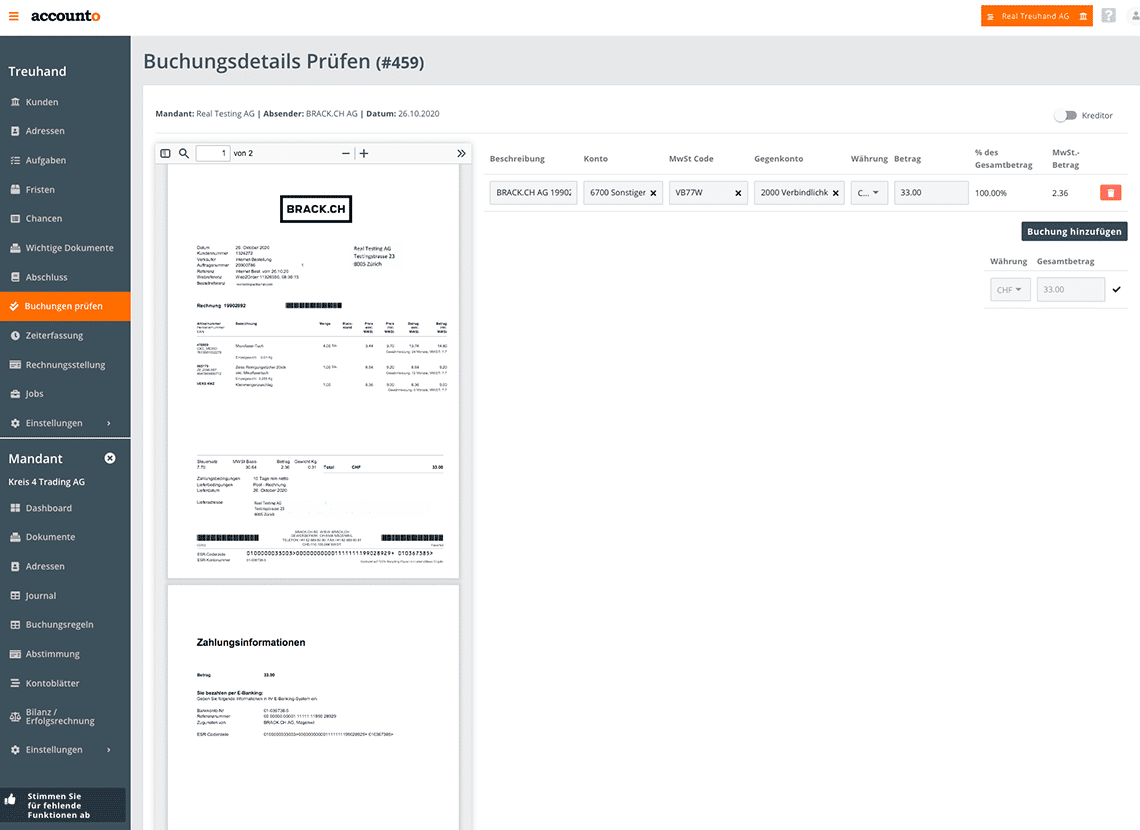Click the Buchung hinzufügen button
Image resolution: width=1140 pixels, height=830 pixels.
[x=1074, y=231]
